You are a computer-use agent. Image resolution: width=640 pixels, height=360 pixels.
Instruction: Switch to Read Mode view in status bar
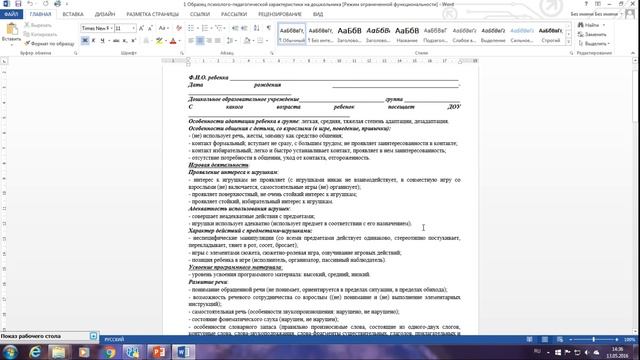click(x=529, y=339)
